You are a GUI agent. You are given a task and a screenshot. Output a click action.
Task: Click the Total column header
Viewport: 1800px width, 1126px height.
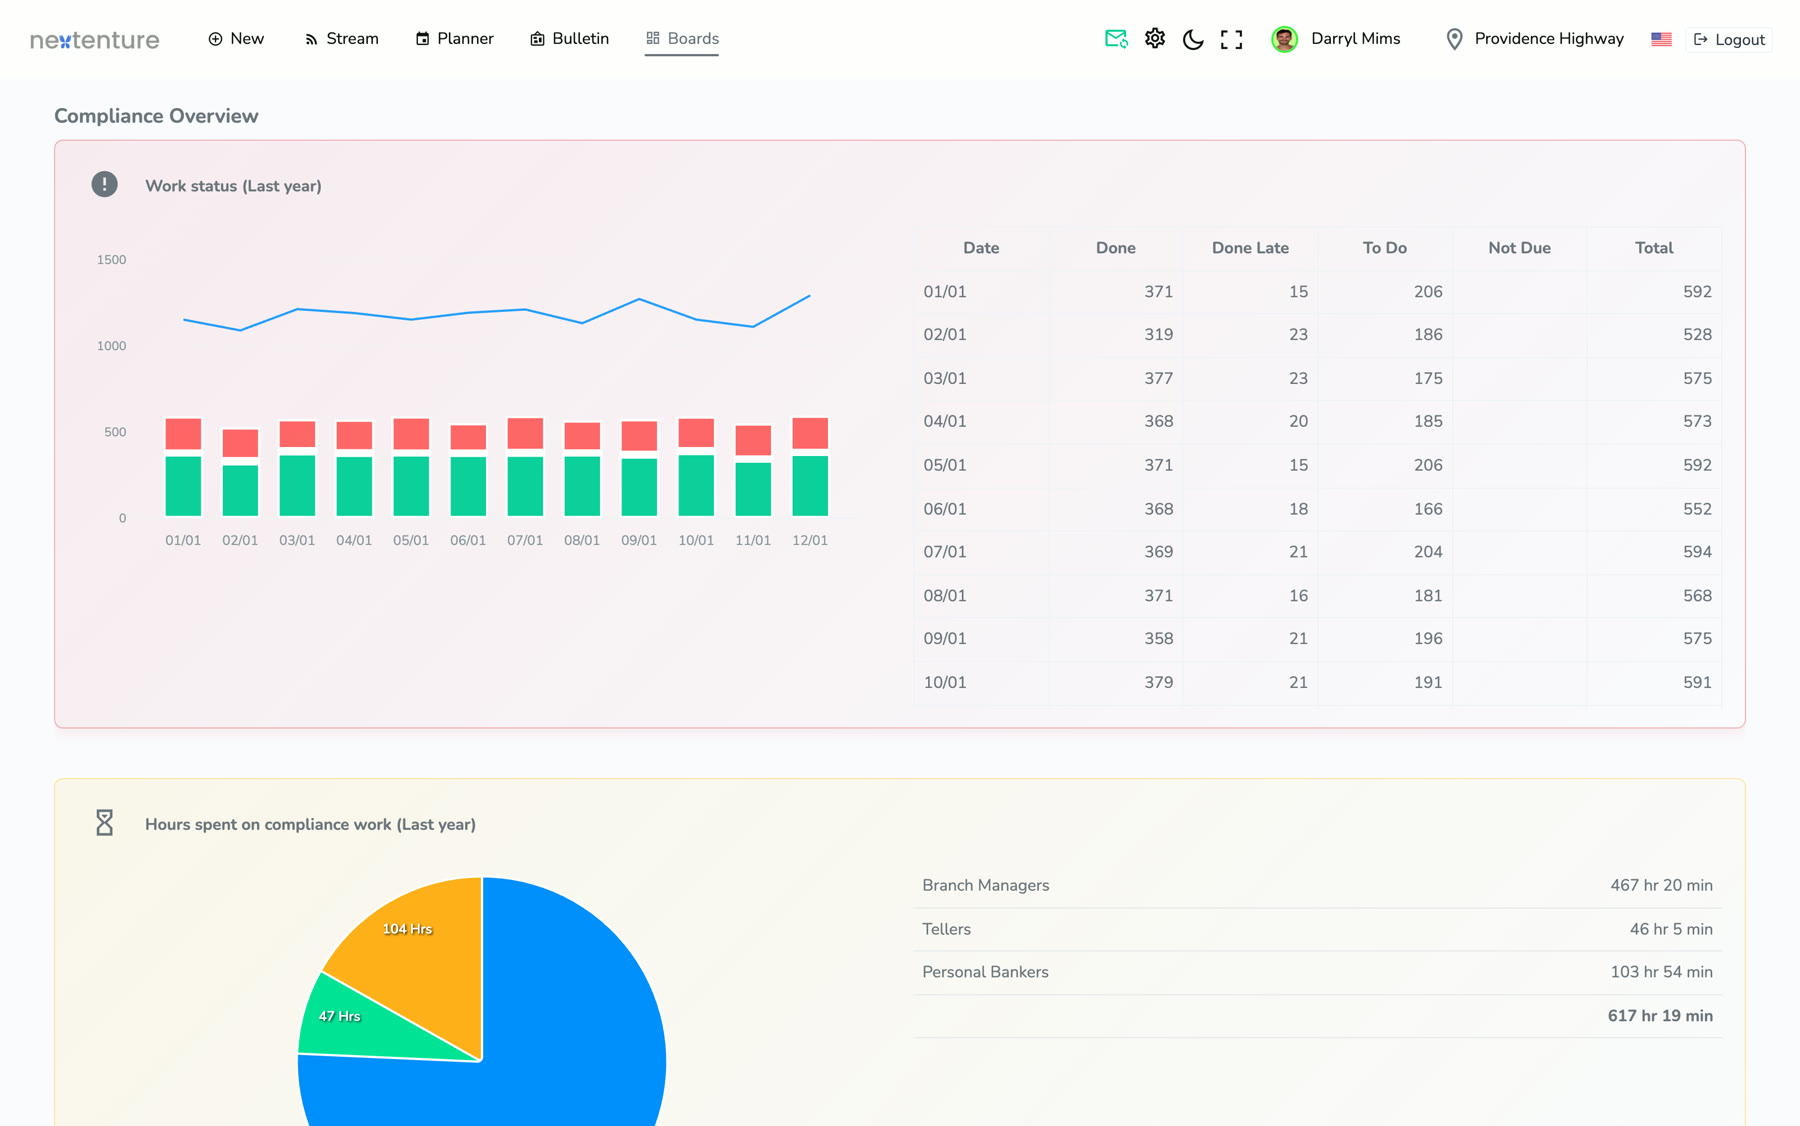[x=1654, y=248]
